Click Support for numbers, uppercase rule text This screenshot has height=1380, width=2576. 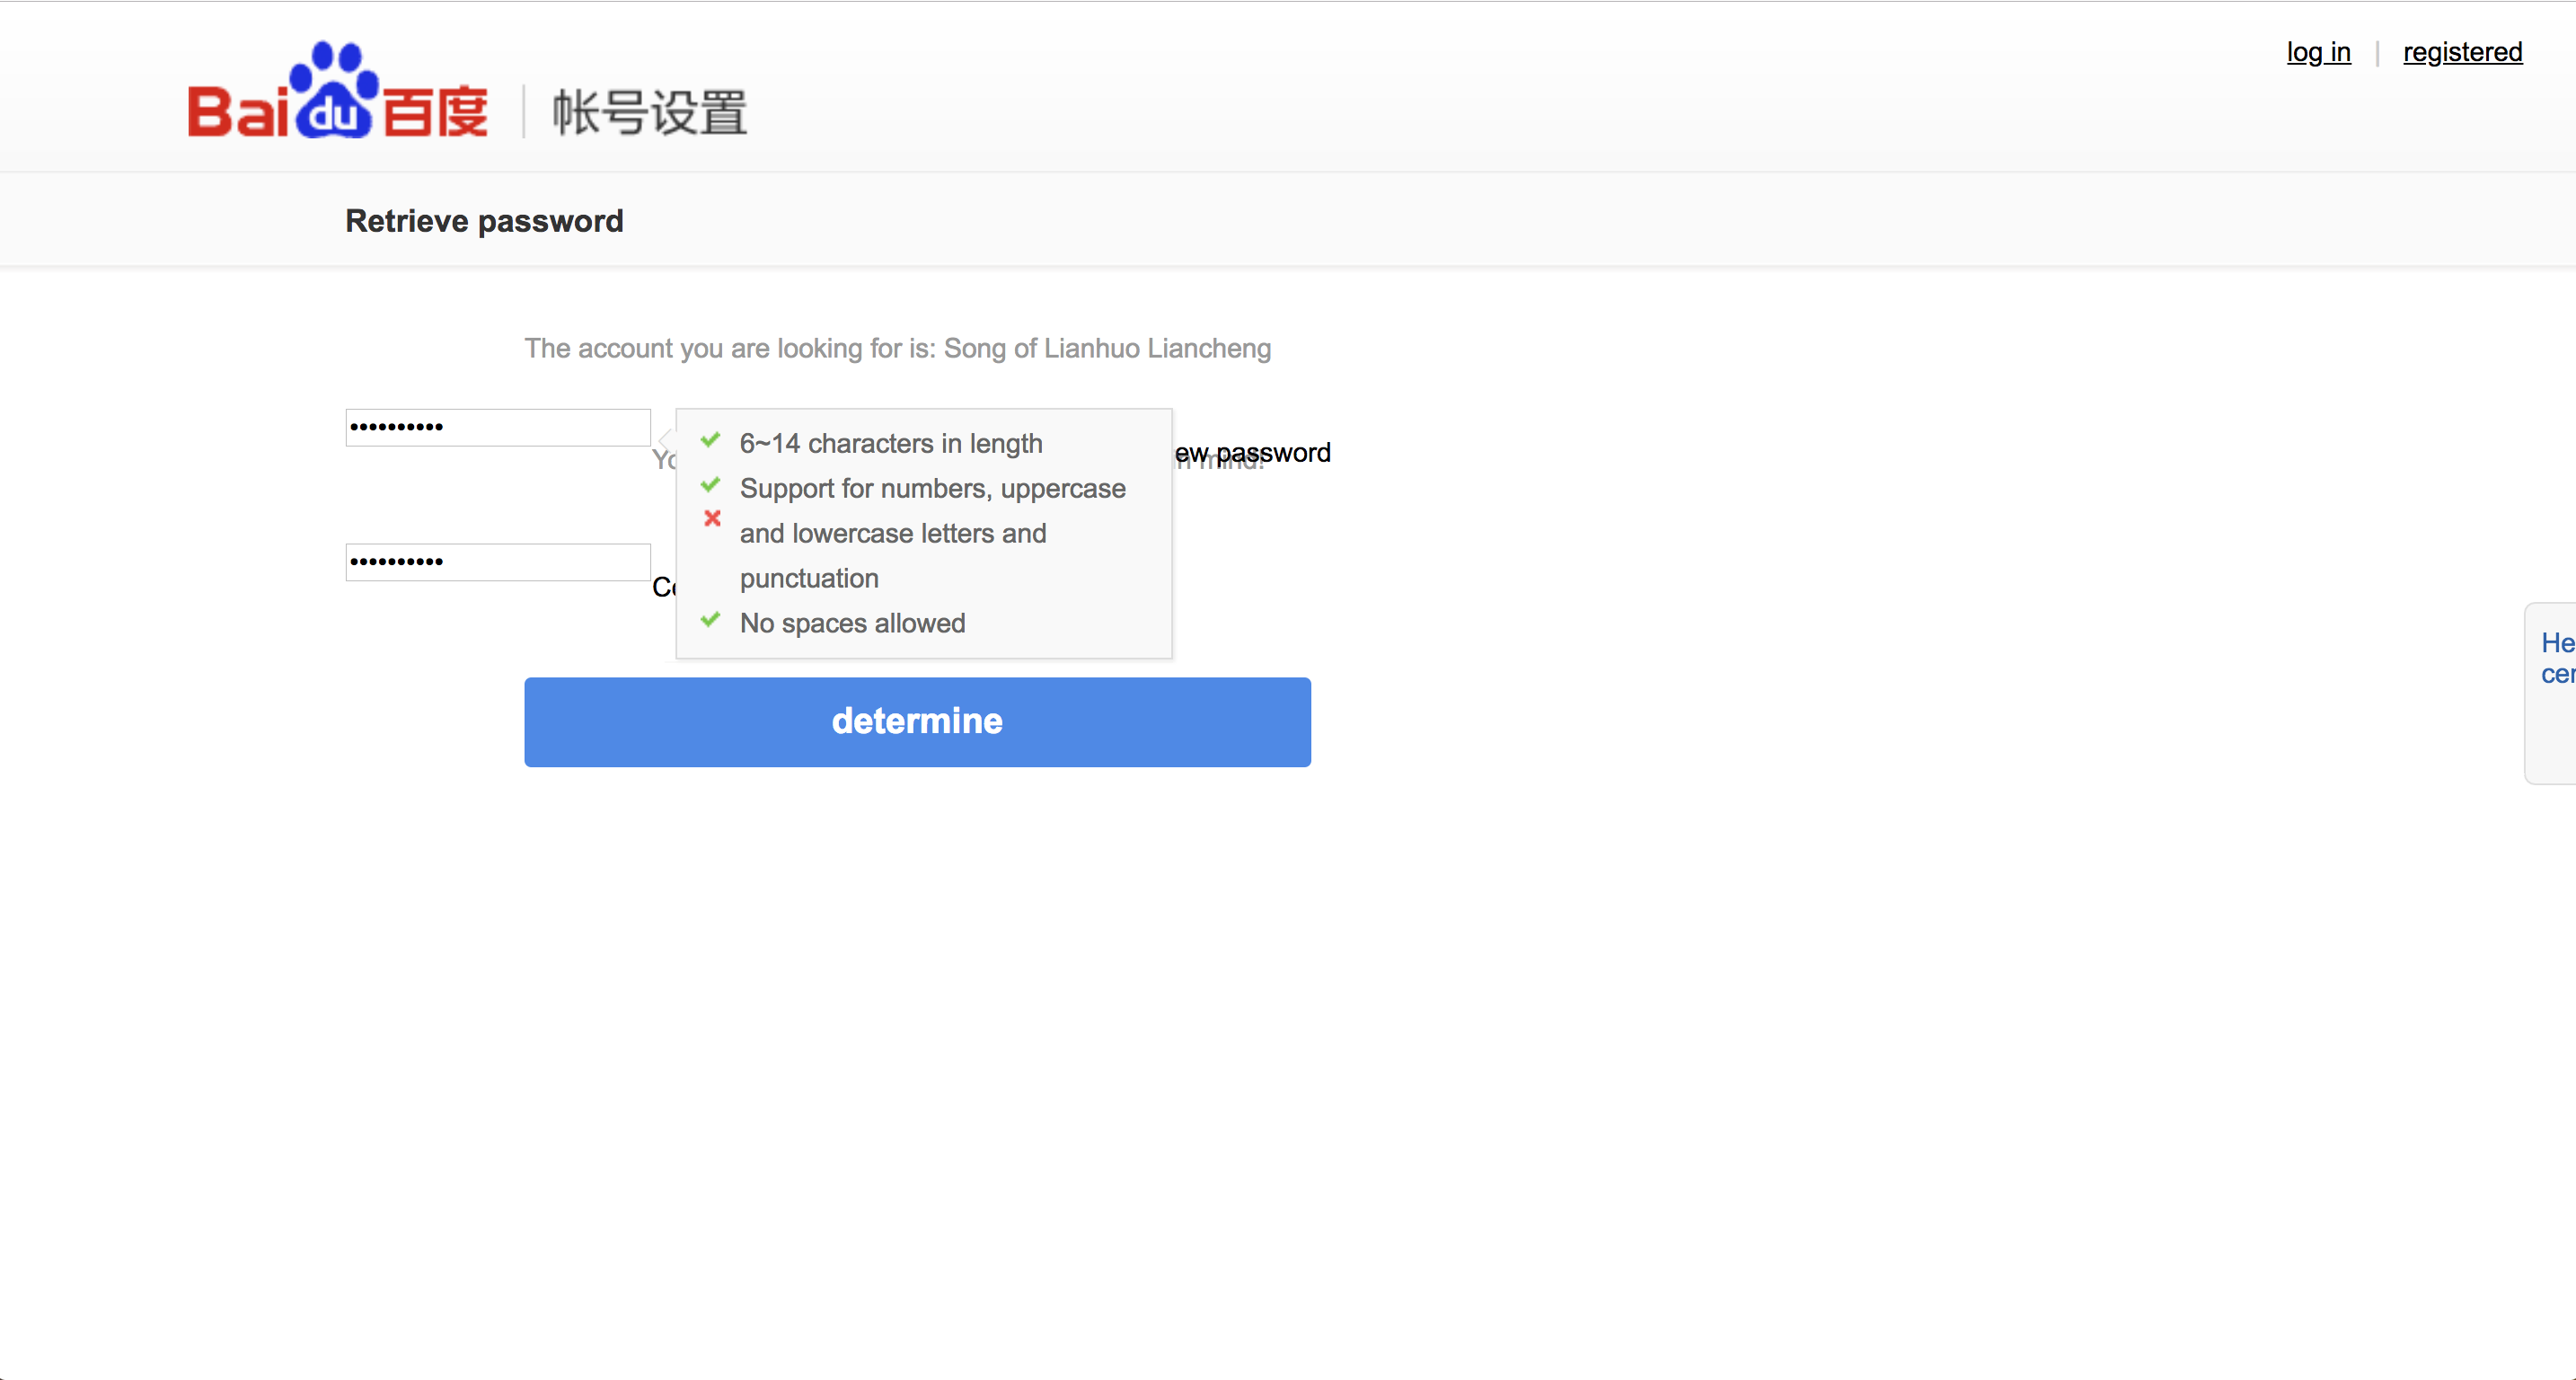(x=932, y=488)
